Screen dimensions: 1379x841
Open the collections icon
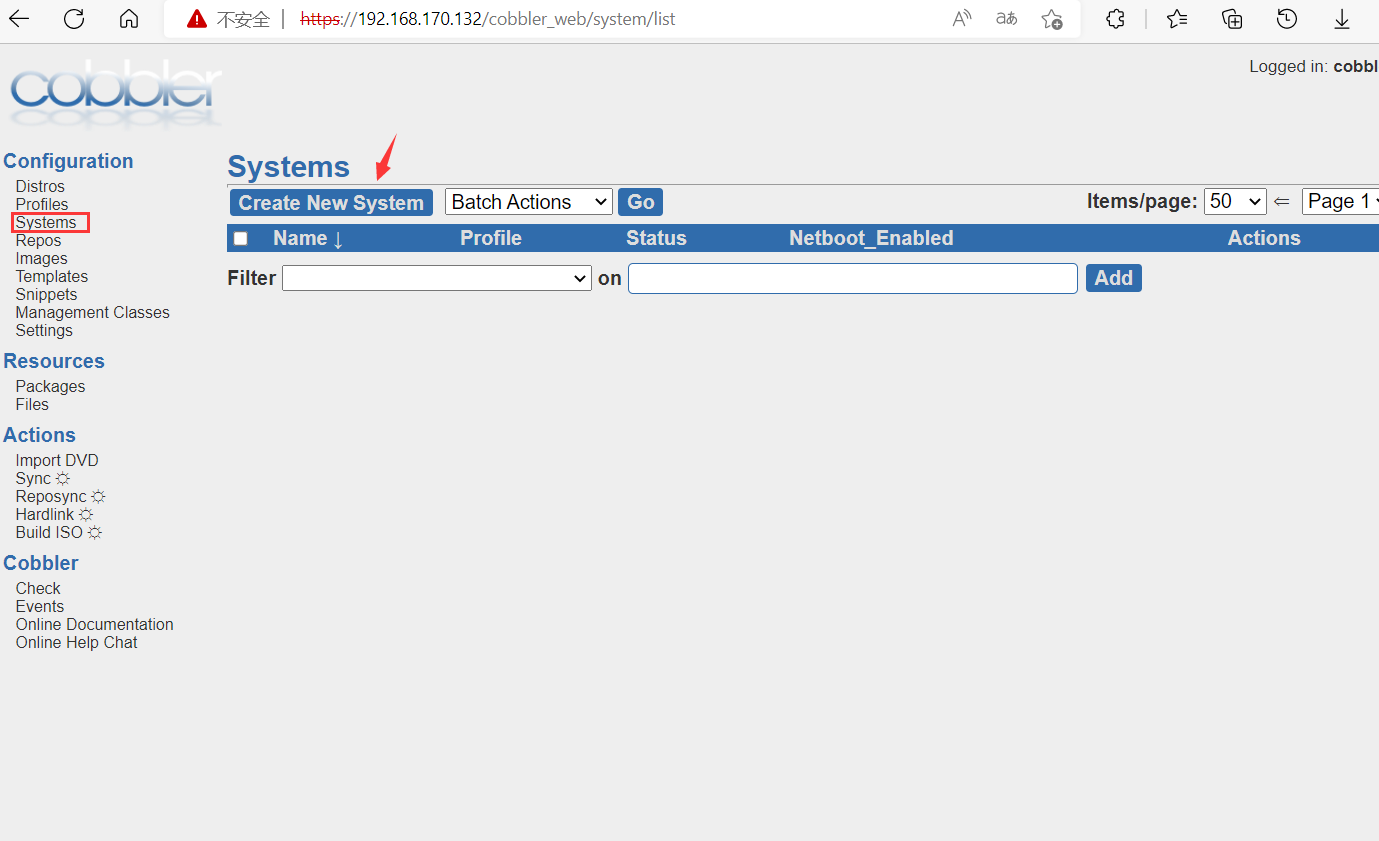tap(1233, 19)
